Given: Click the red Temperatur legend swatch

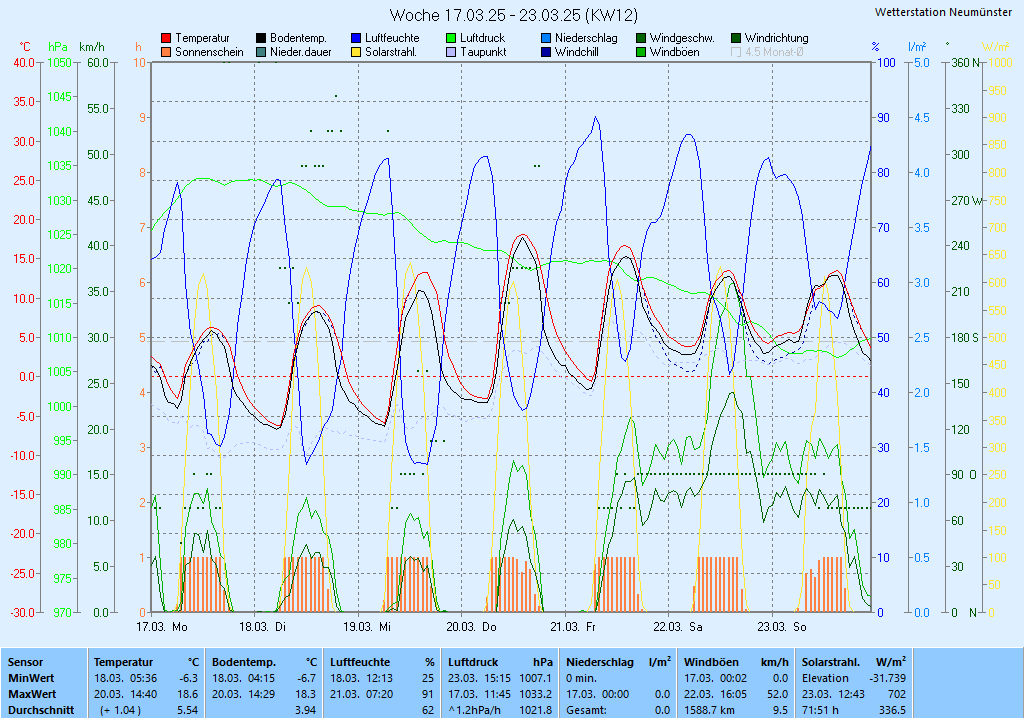Looking at the screenshot, I should 166,39.
